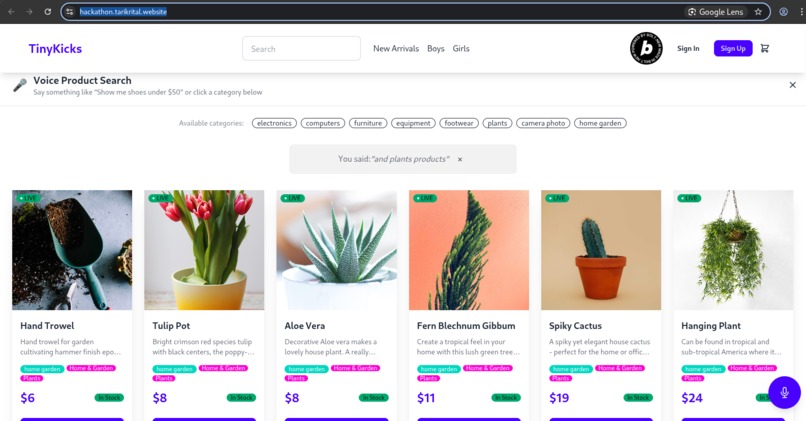Click the Spiky Cactus product title
Viewport: 806px width, 421px height.
(x=575, y=326)
